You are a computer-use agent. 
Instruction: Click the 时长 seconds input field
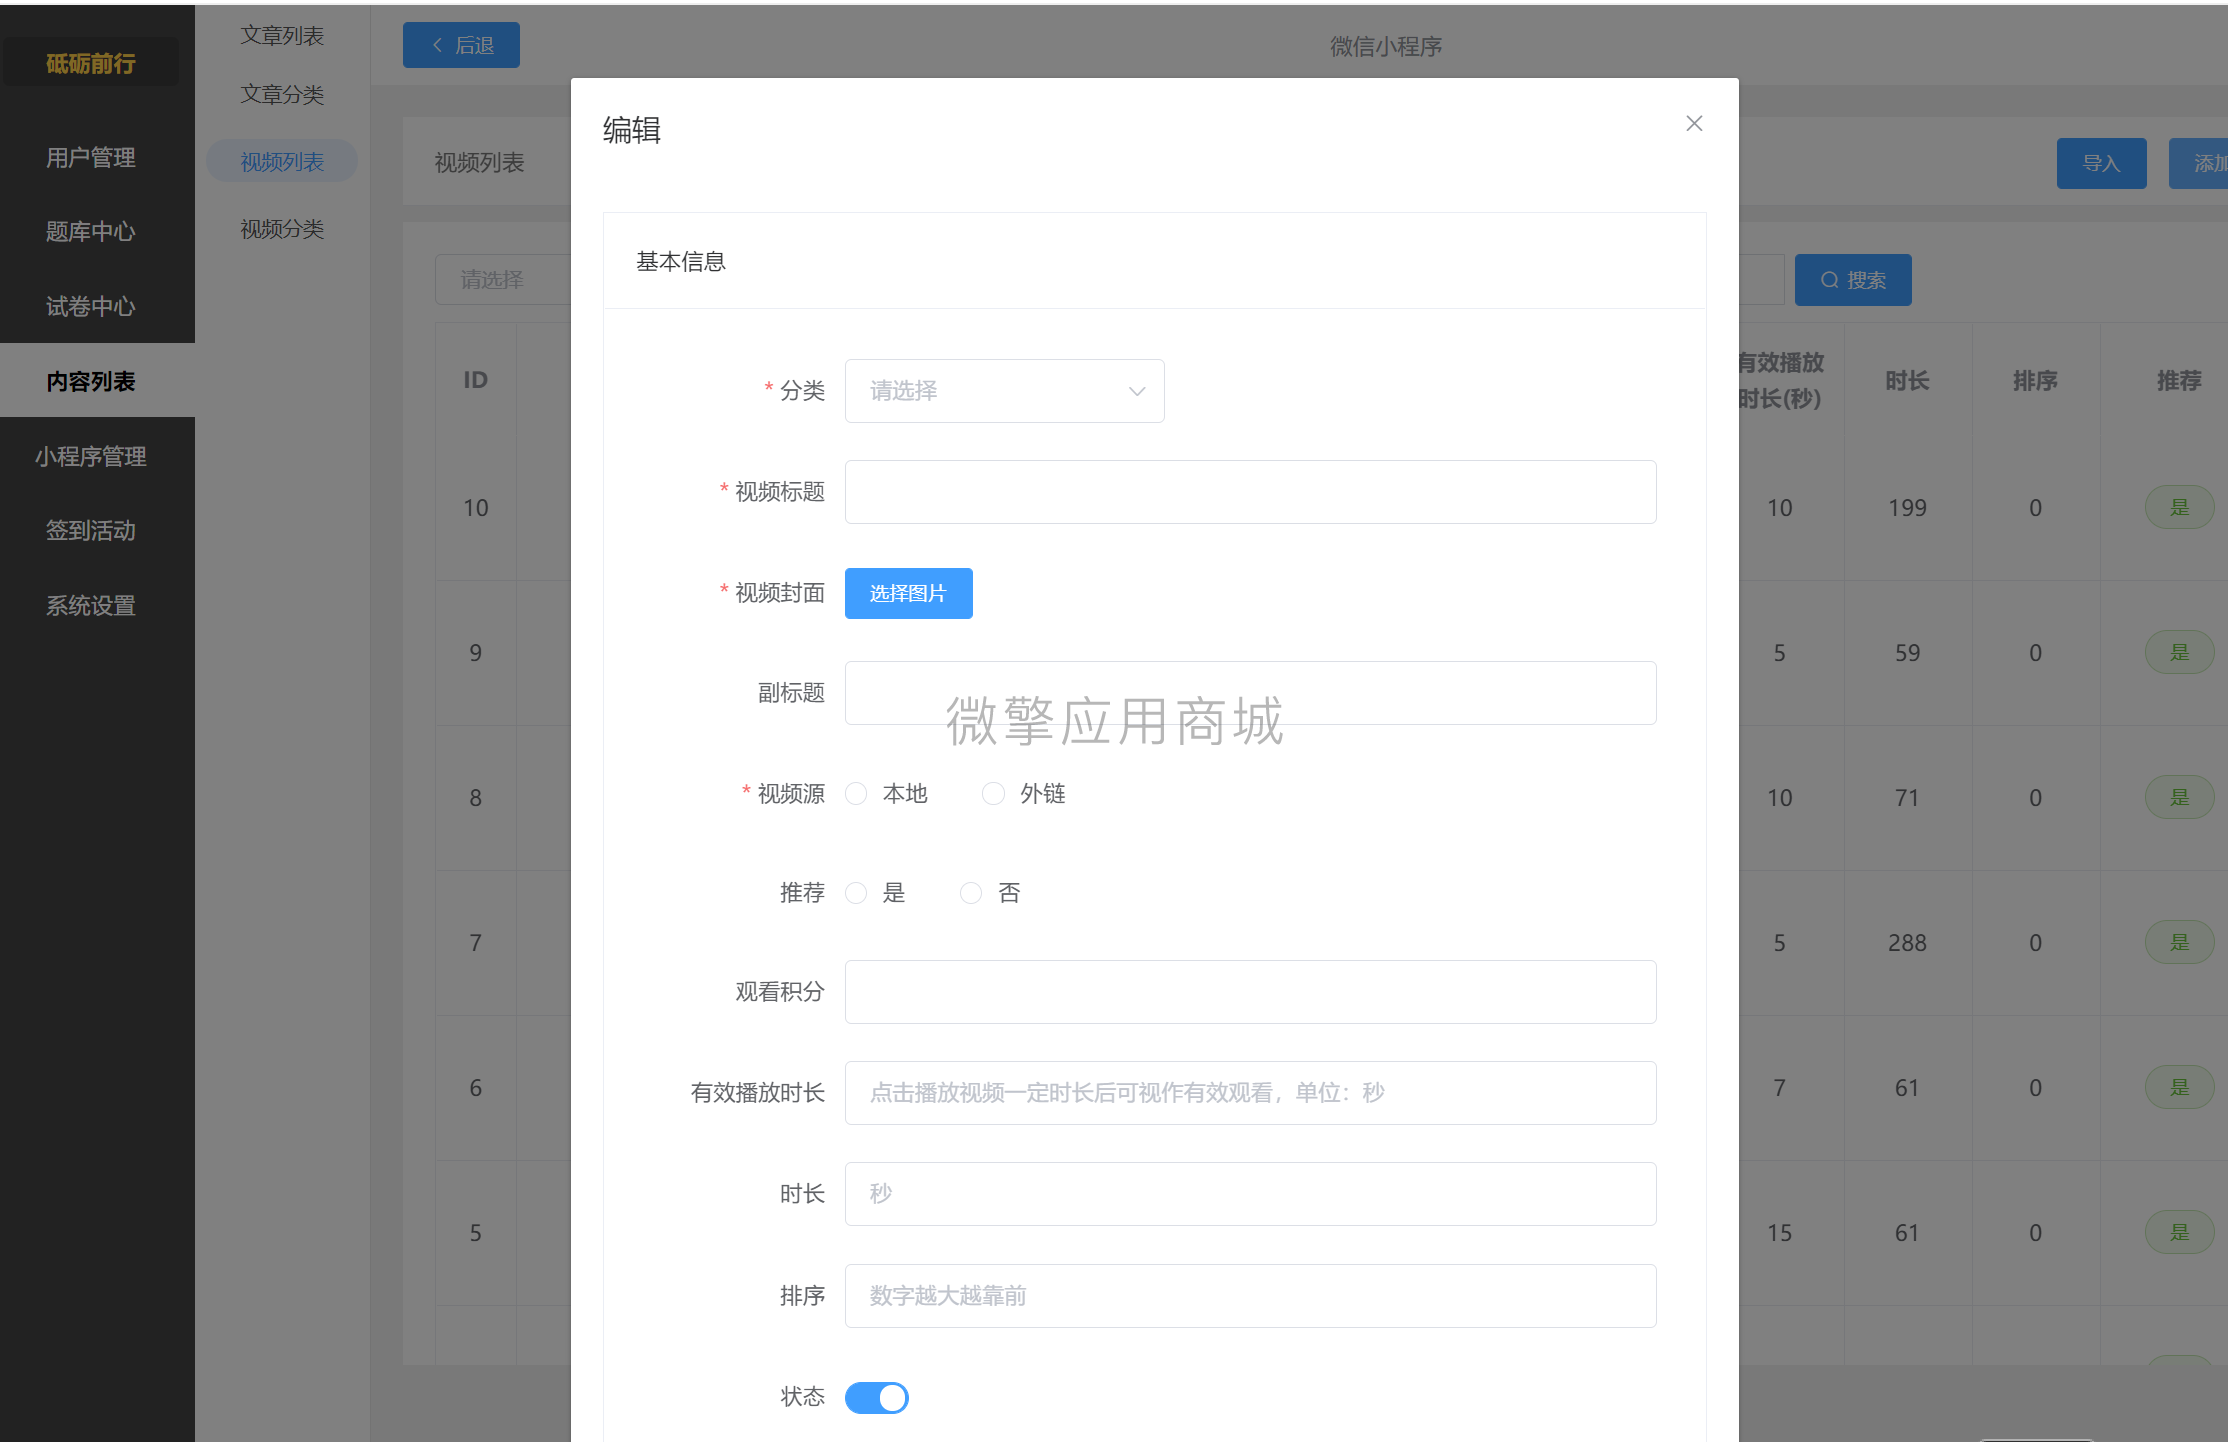pos(1250,1194)
